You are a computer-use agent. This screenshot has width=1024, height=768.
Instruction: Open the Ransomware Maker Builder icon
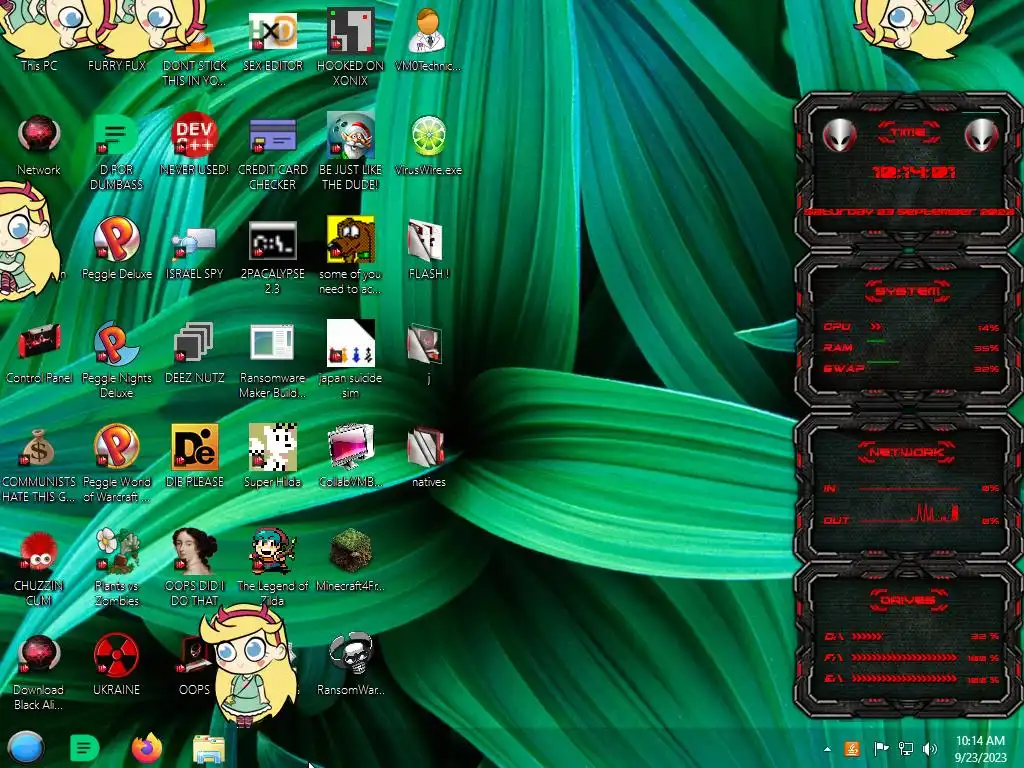272,343
